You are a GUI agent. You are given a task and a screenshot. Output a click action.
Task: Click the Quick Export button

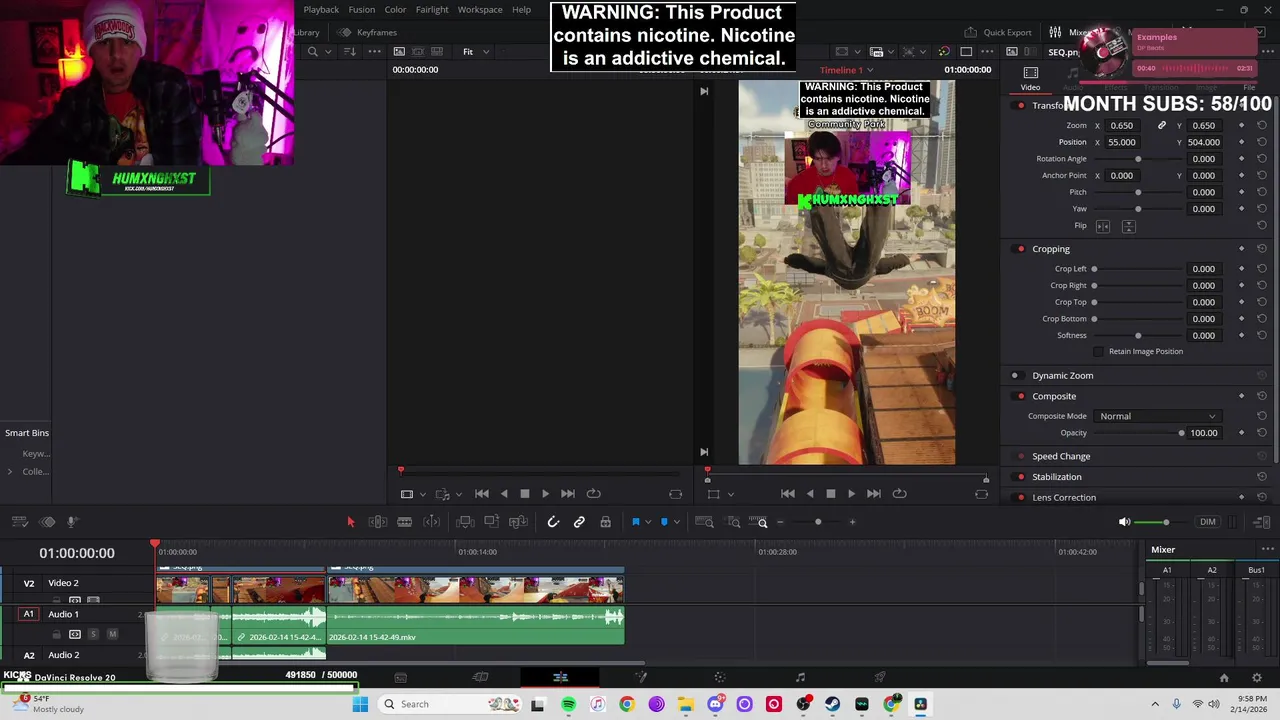click(998, 32)
